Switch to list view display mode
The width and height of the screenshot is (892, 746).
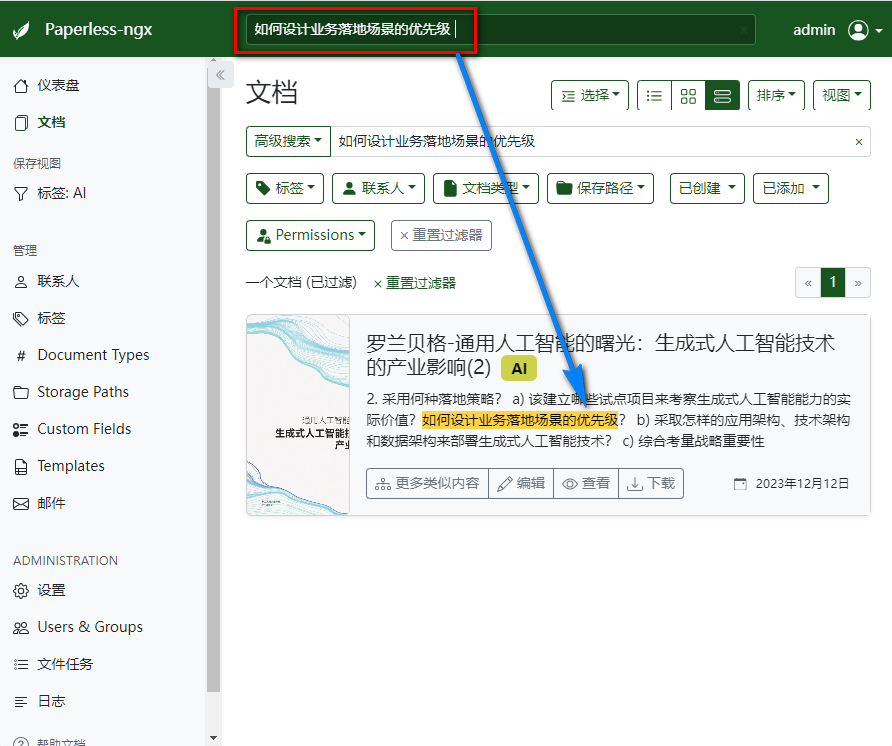click(x=654, y=96)
